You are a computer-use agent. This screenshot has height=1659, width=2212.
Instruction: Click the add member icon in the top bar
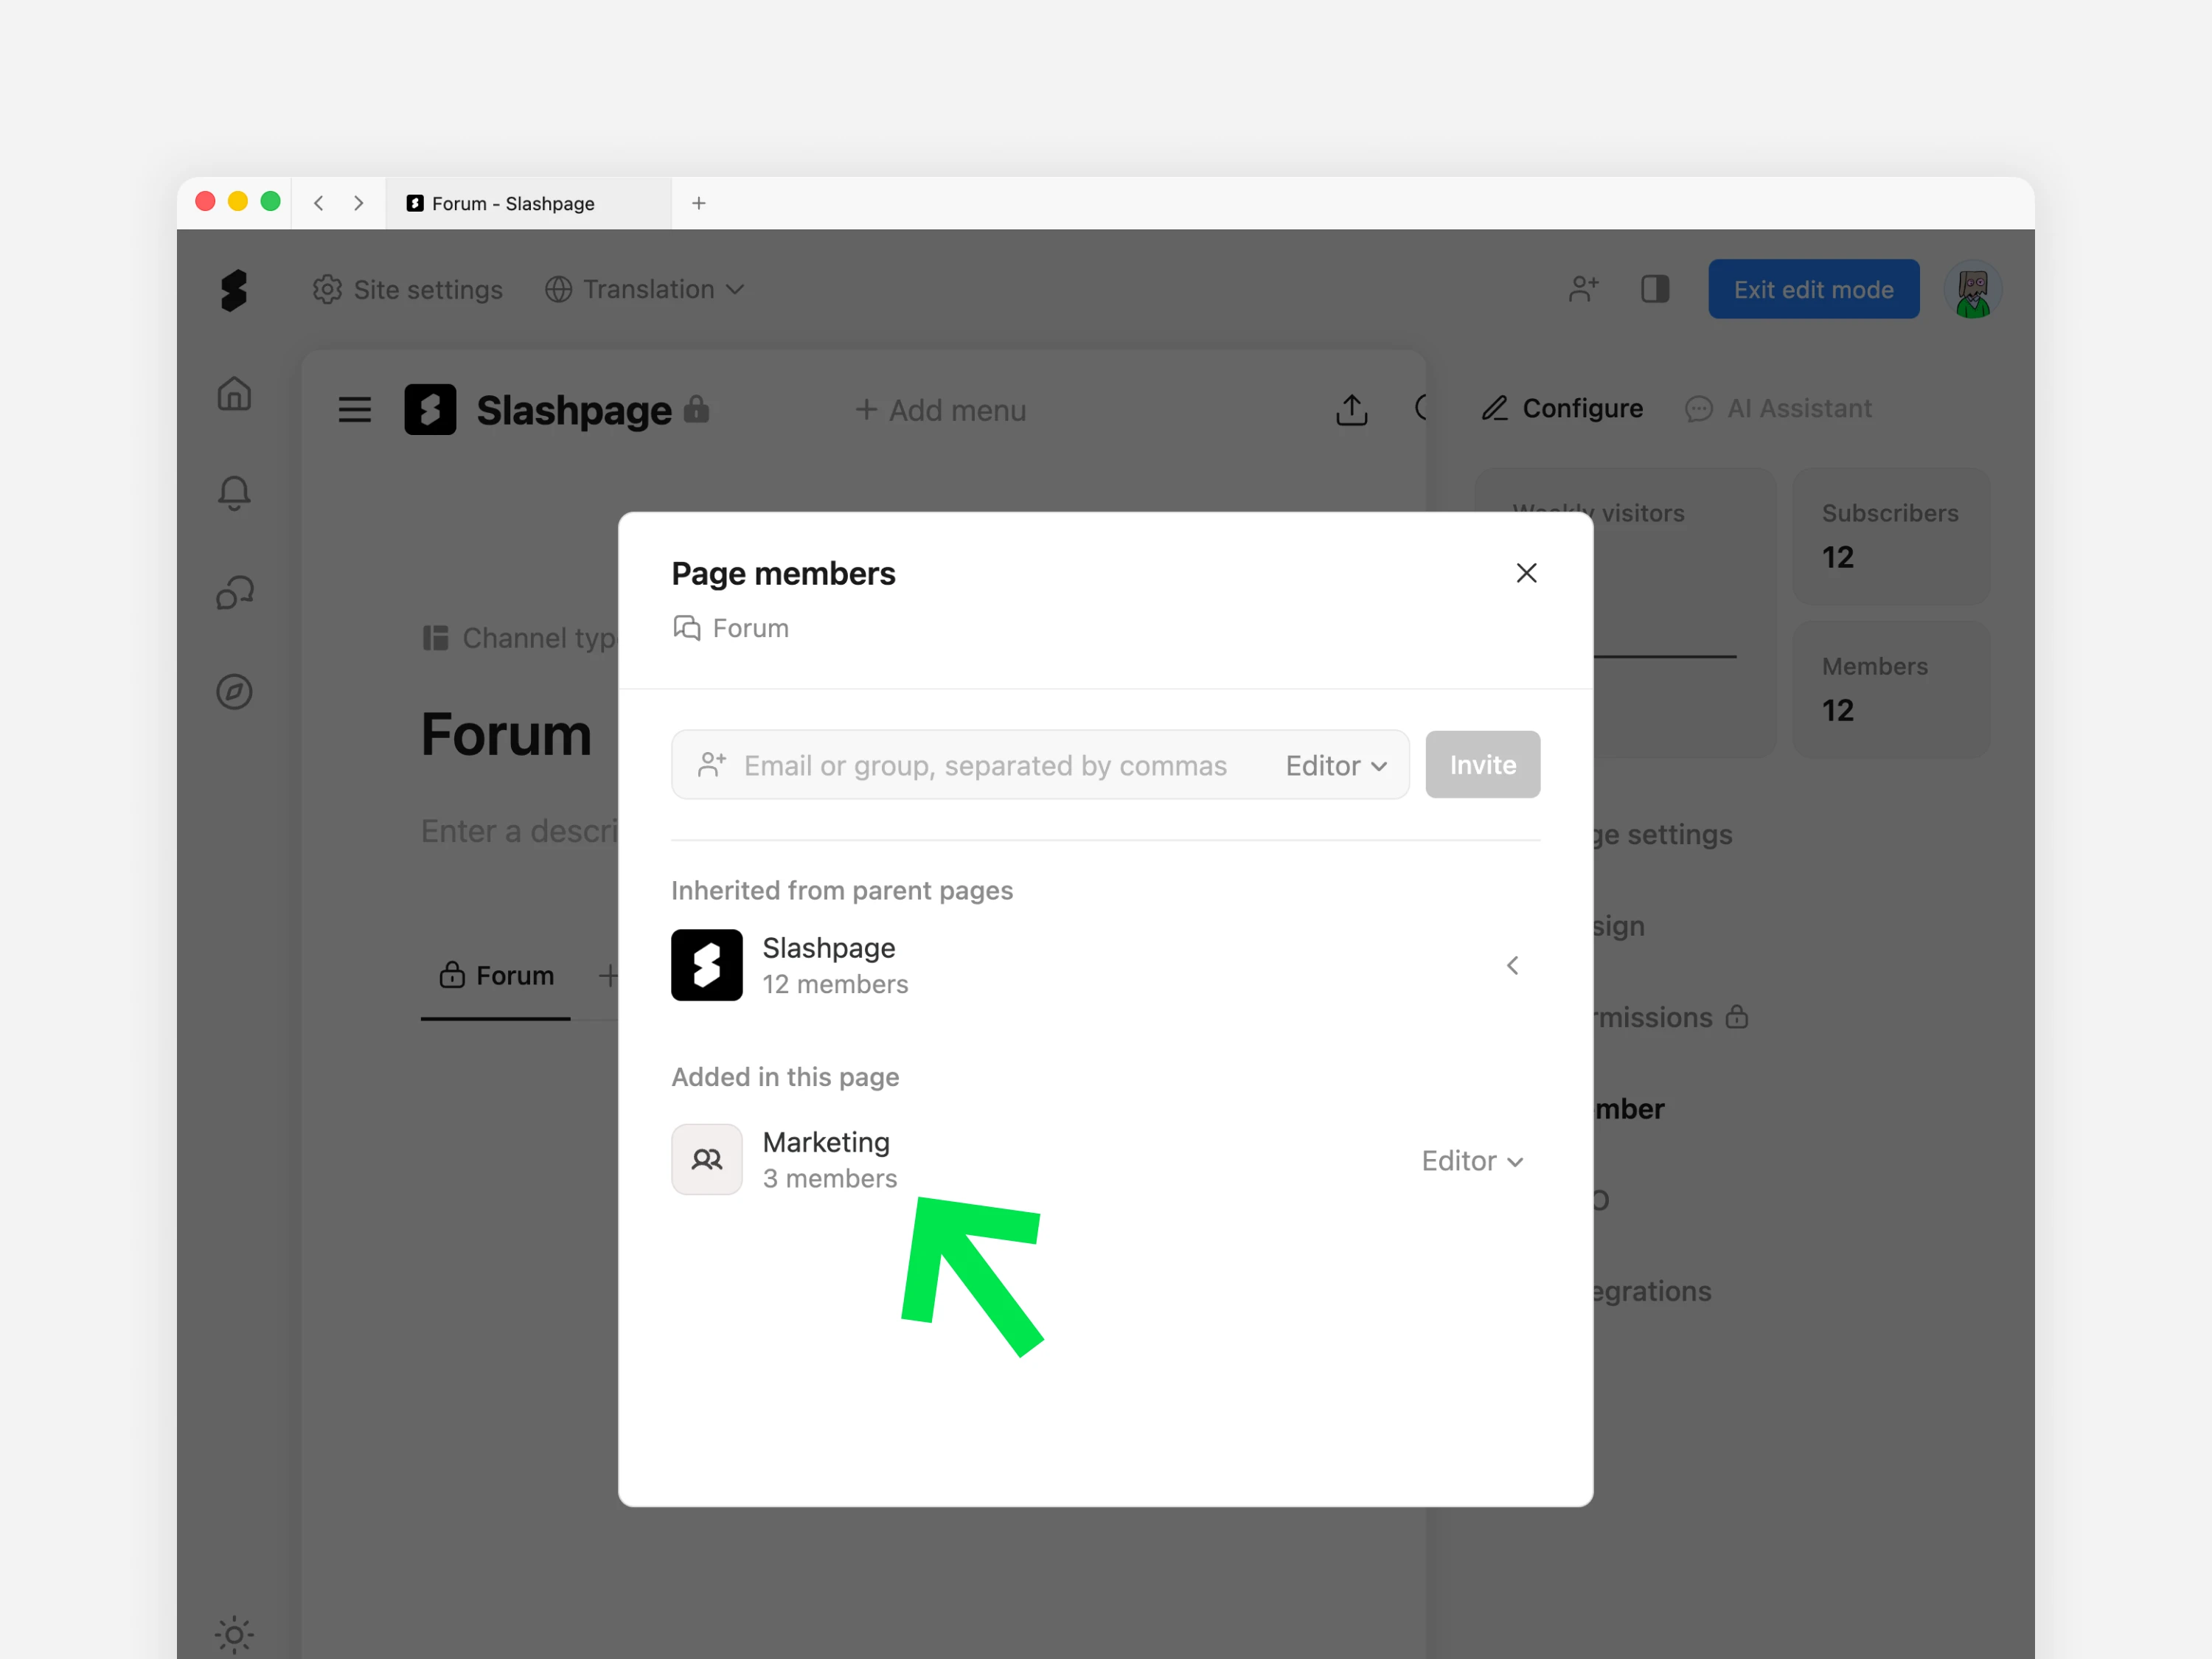[1583, 289]
